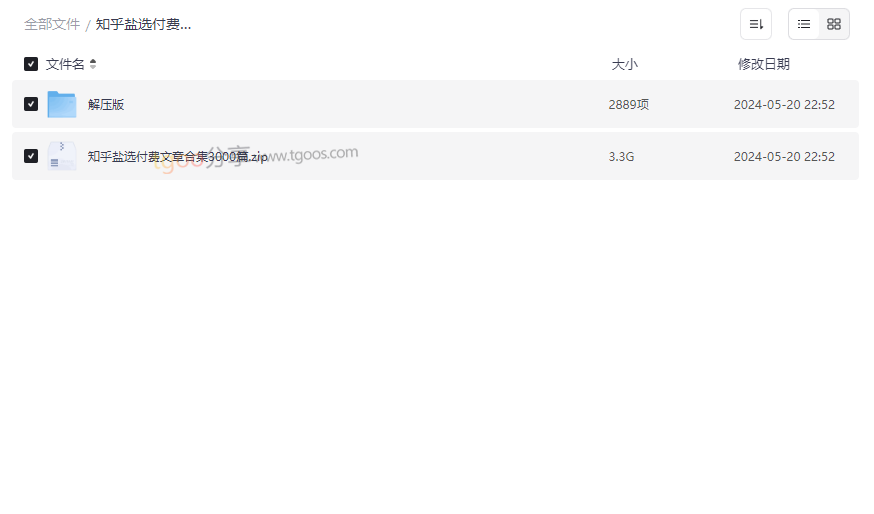Screen dimensions: 874x514
Task: Uncheck the zip file row checkbox
Action: coord(31,156)
